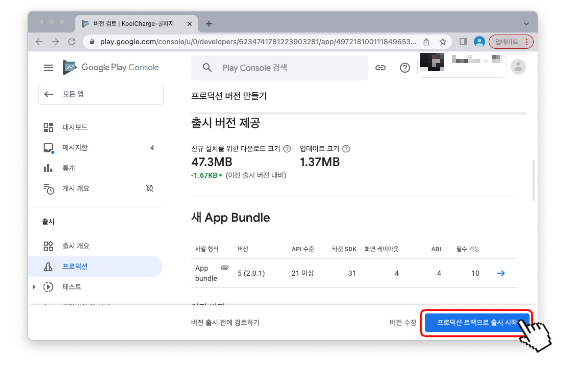Click the address bar URL
568x371 pixels.
(258, 42)
